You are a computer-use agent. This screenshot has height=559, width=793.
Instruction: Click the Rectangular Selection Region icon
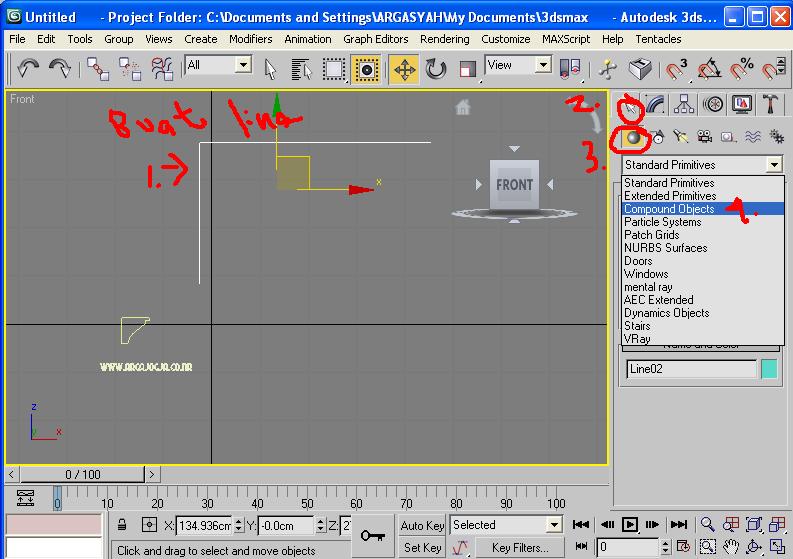coord(334,69)
